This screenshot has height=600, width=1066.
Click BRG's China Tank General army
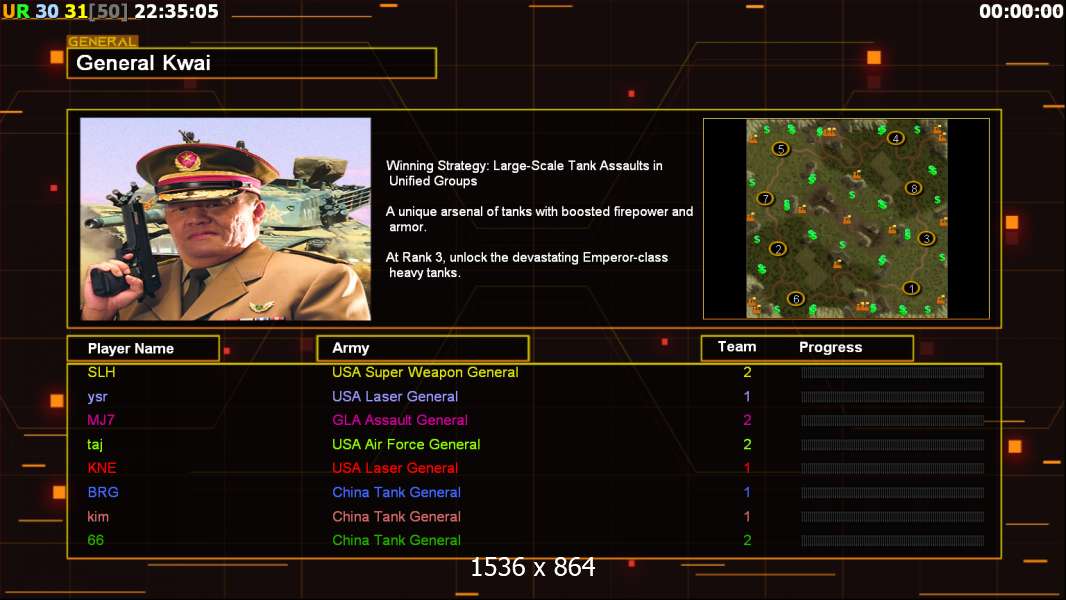pyautogui.click(x=396, y=492)
